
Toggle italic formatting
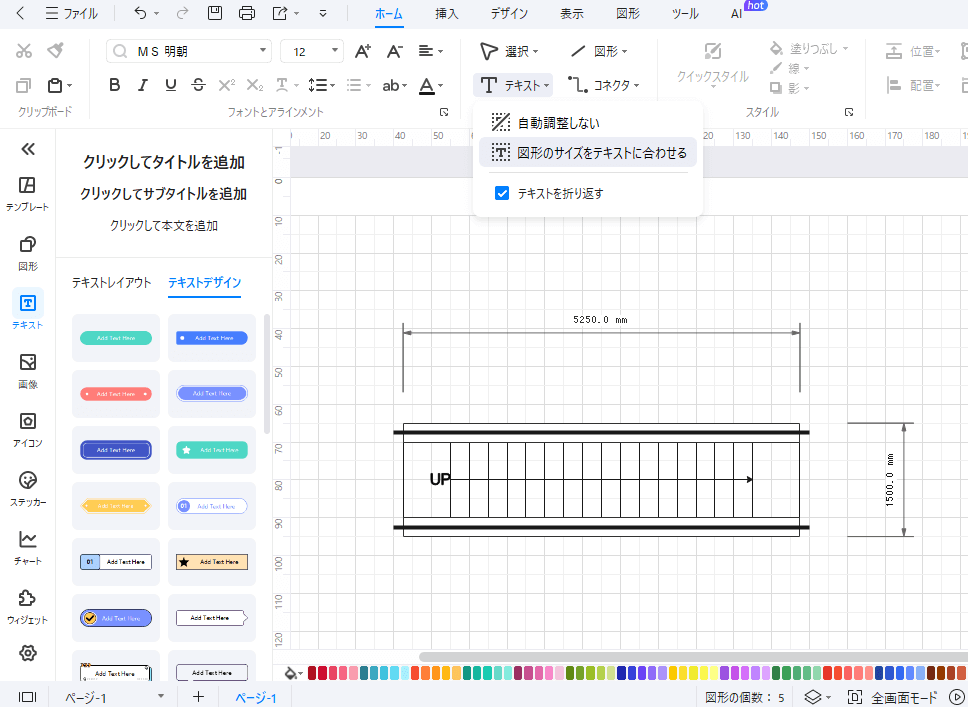[143, 85]
